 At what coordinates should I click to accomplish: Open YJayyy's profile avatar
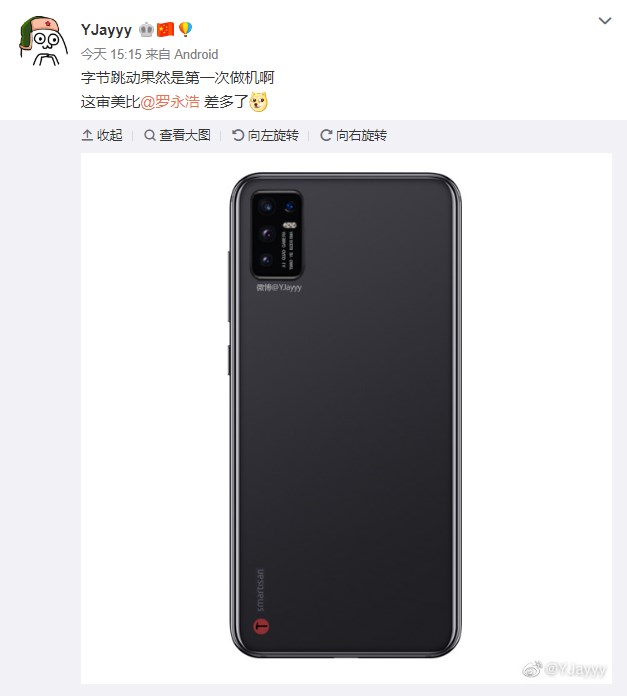point(43,41)
